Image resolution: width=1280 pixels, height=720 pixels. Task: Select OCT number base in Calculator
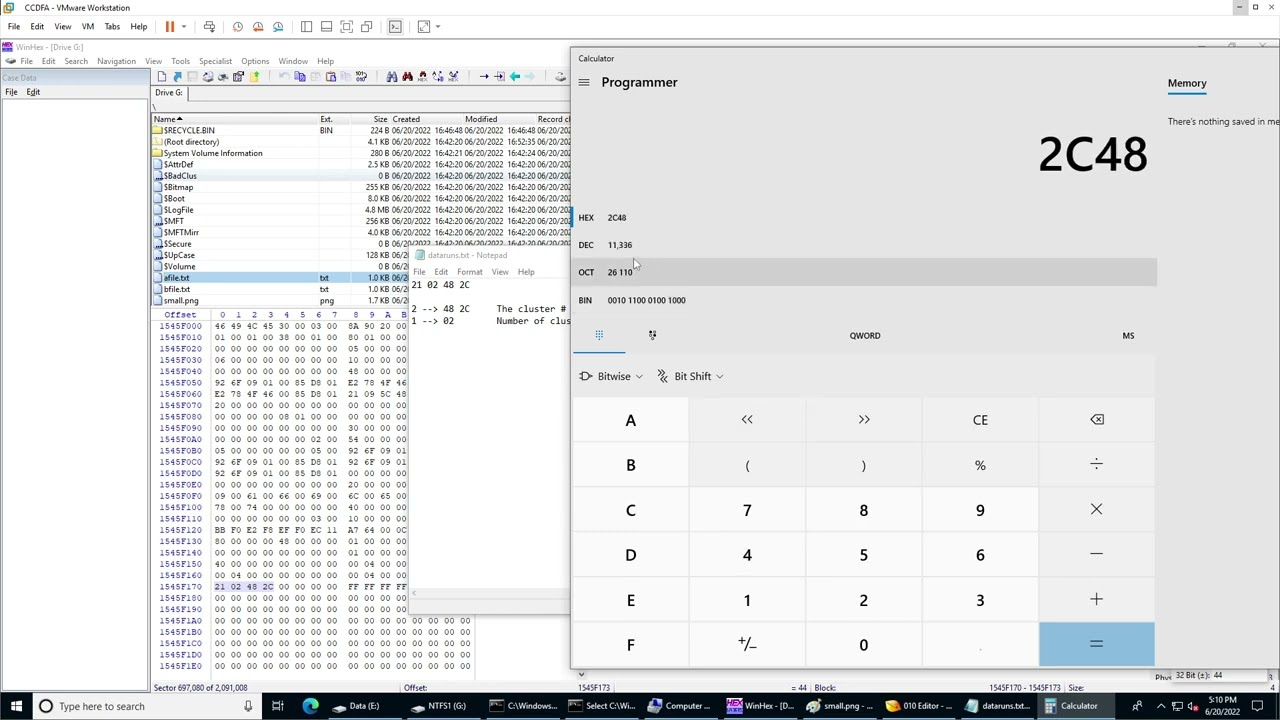point(864,272)
